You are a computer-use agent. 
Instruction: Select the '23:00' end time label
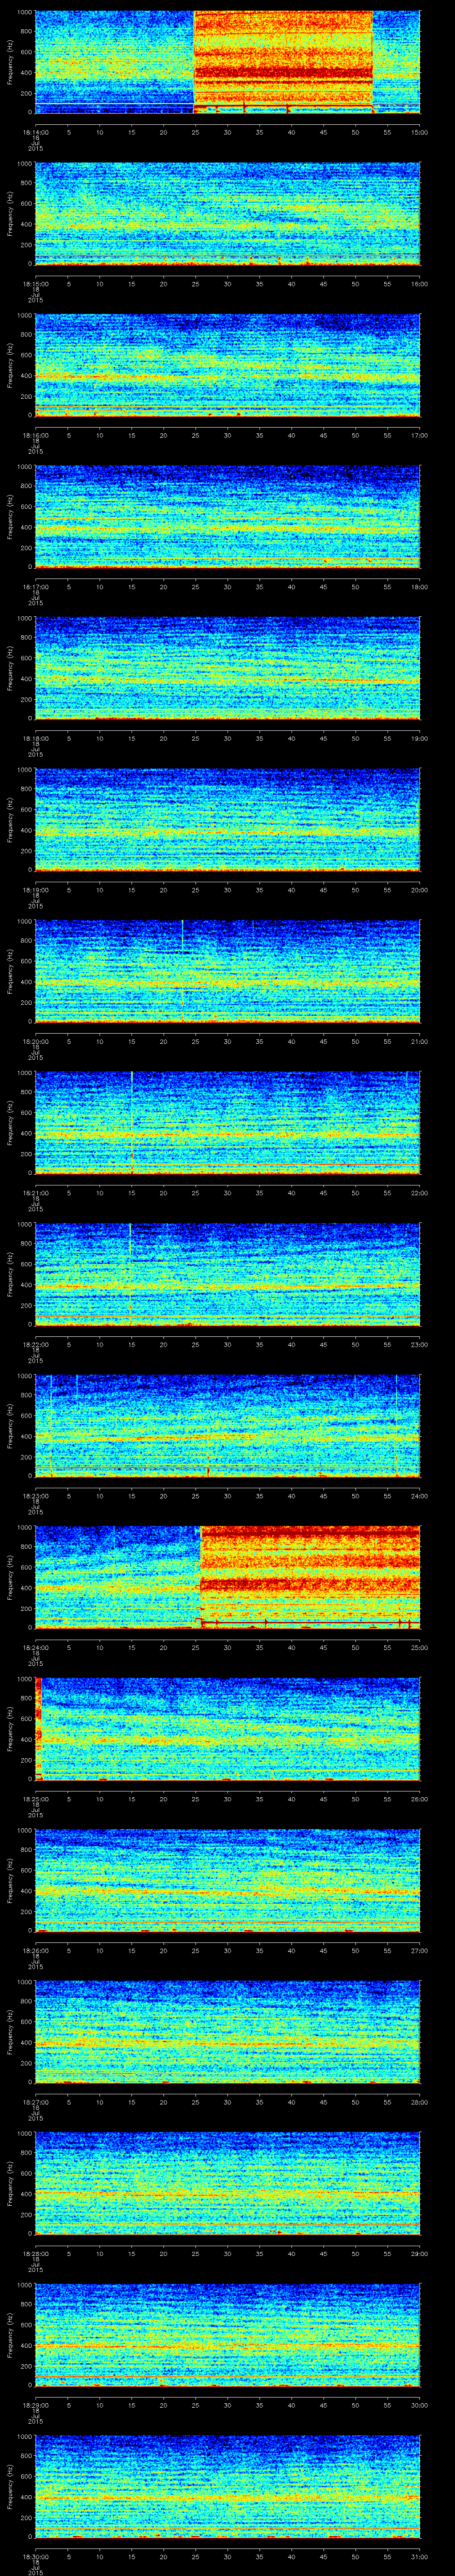tap(419, 1344)
